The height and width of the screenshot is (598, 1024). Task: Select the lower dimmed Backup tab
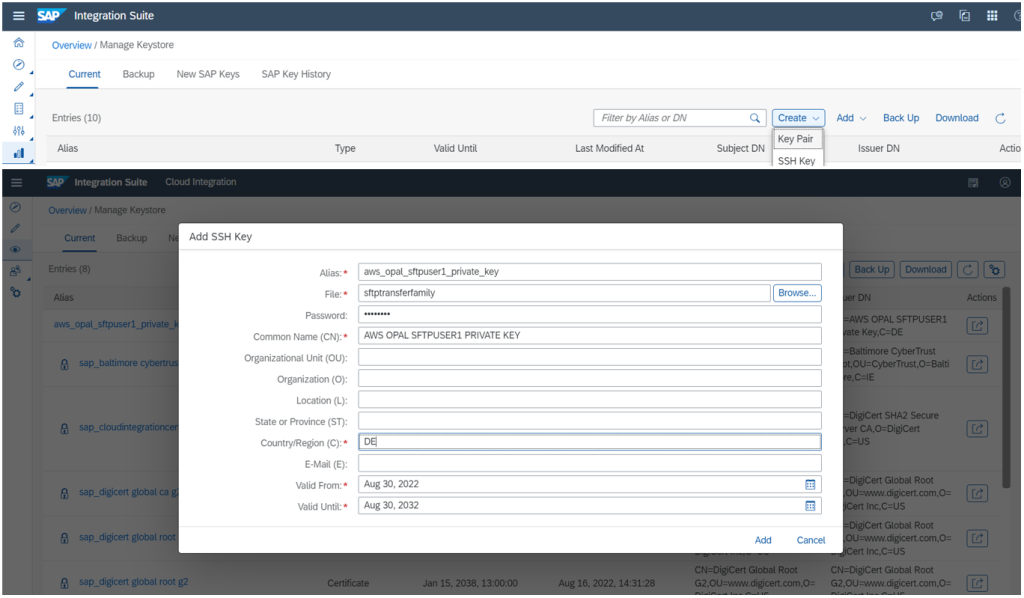[x=131, y=238]
